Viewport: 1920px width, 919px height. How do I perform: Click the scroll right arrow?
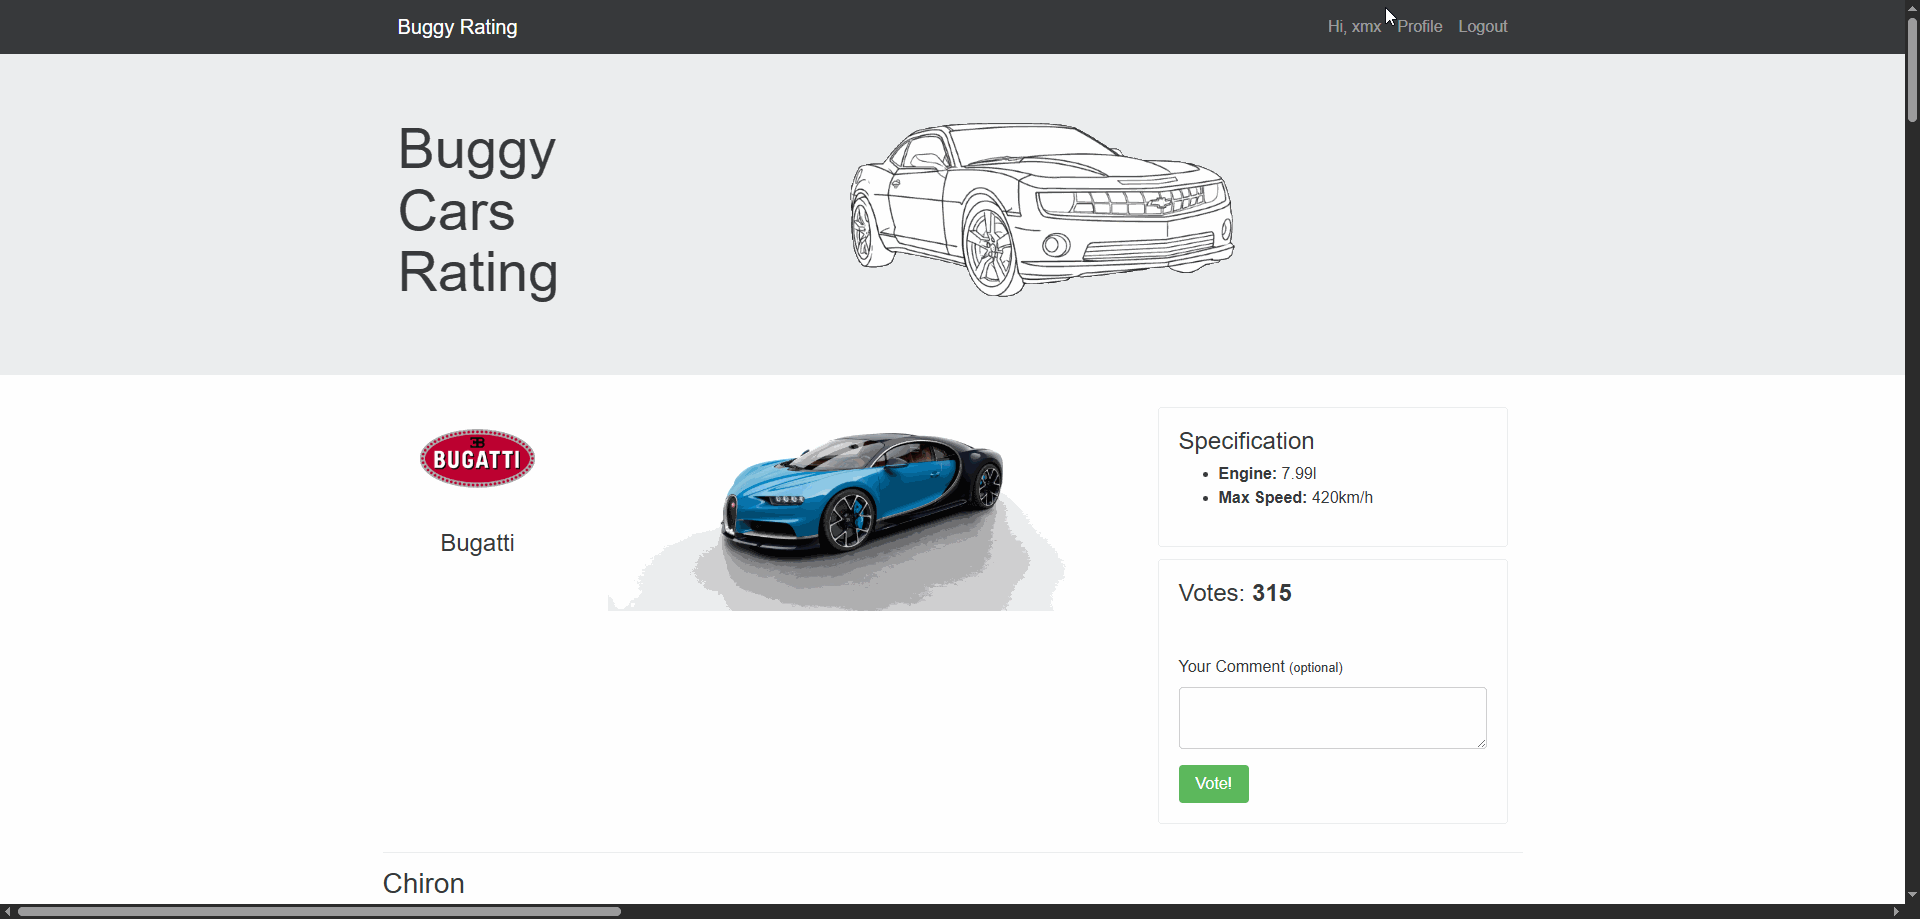pyautogui.click(x=1896, y=911)
